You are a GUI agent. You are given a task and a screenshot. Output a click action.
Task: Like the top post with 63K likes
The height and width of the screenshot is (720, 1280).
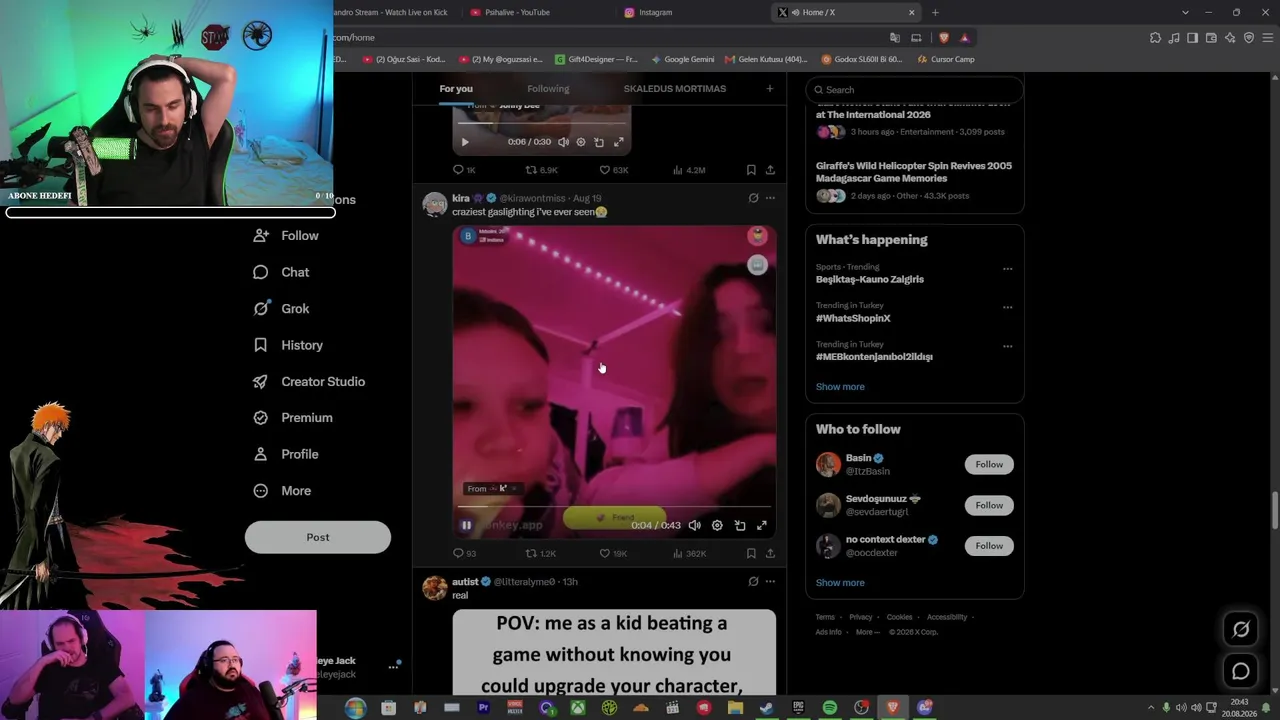[x=613, y=170]
